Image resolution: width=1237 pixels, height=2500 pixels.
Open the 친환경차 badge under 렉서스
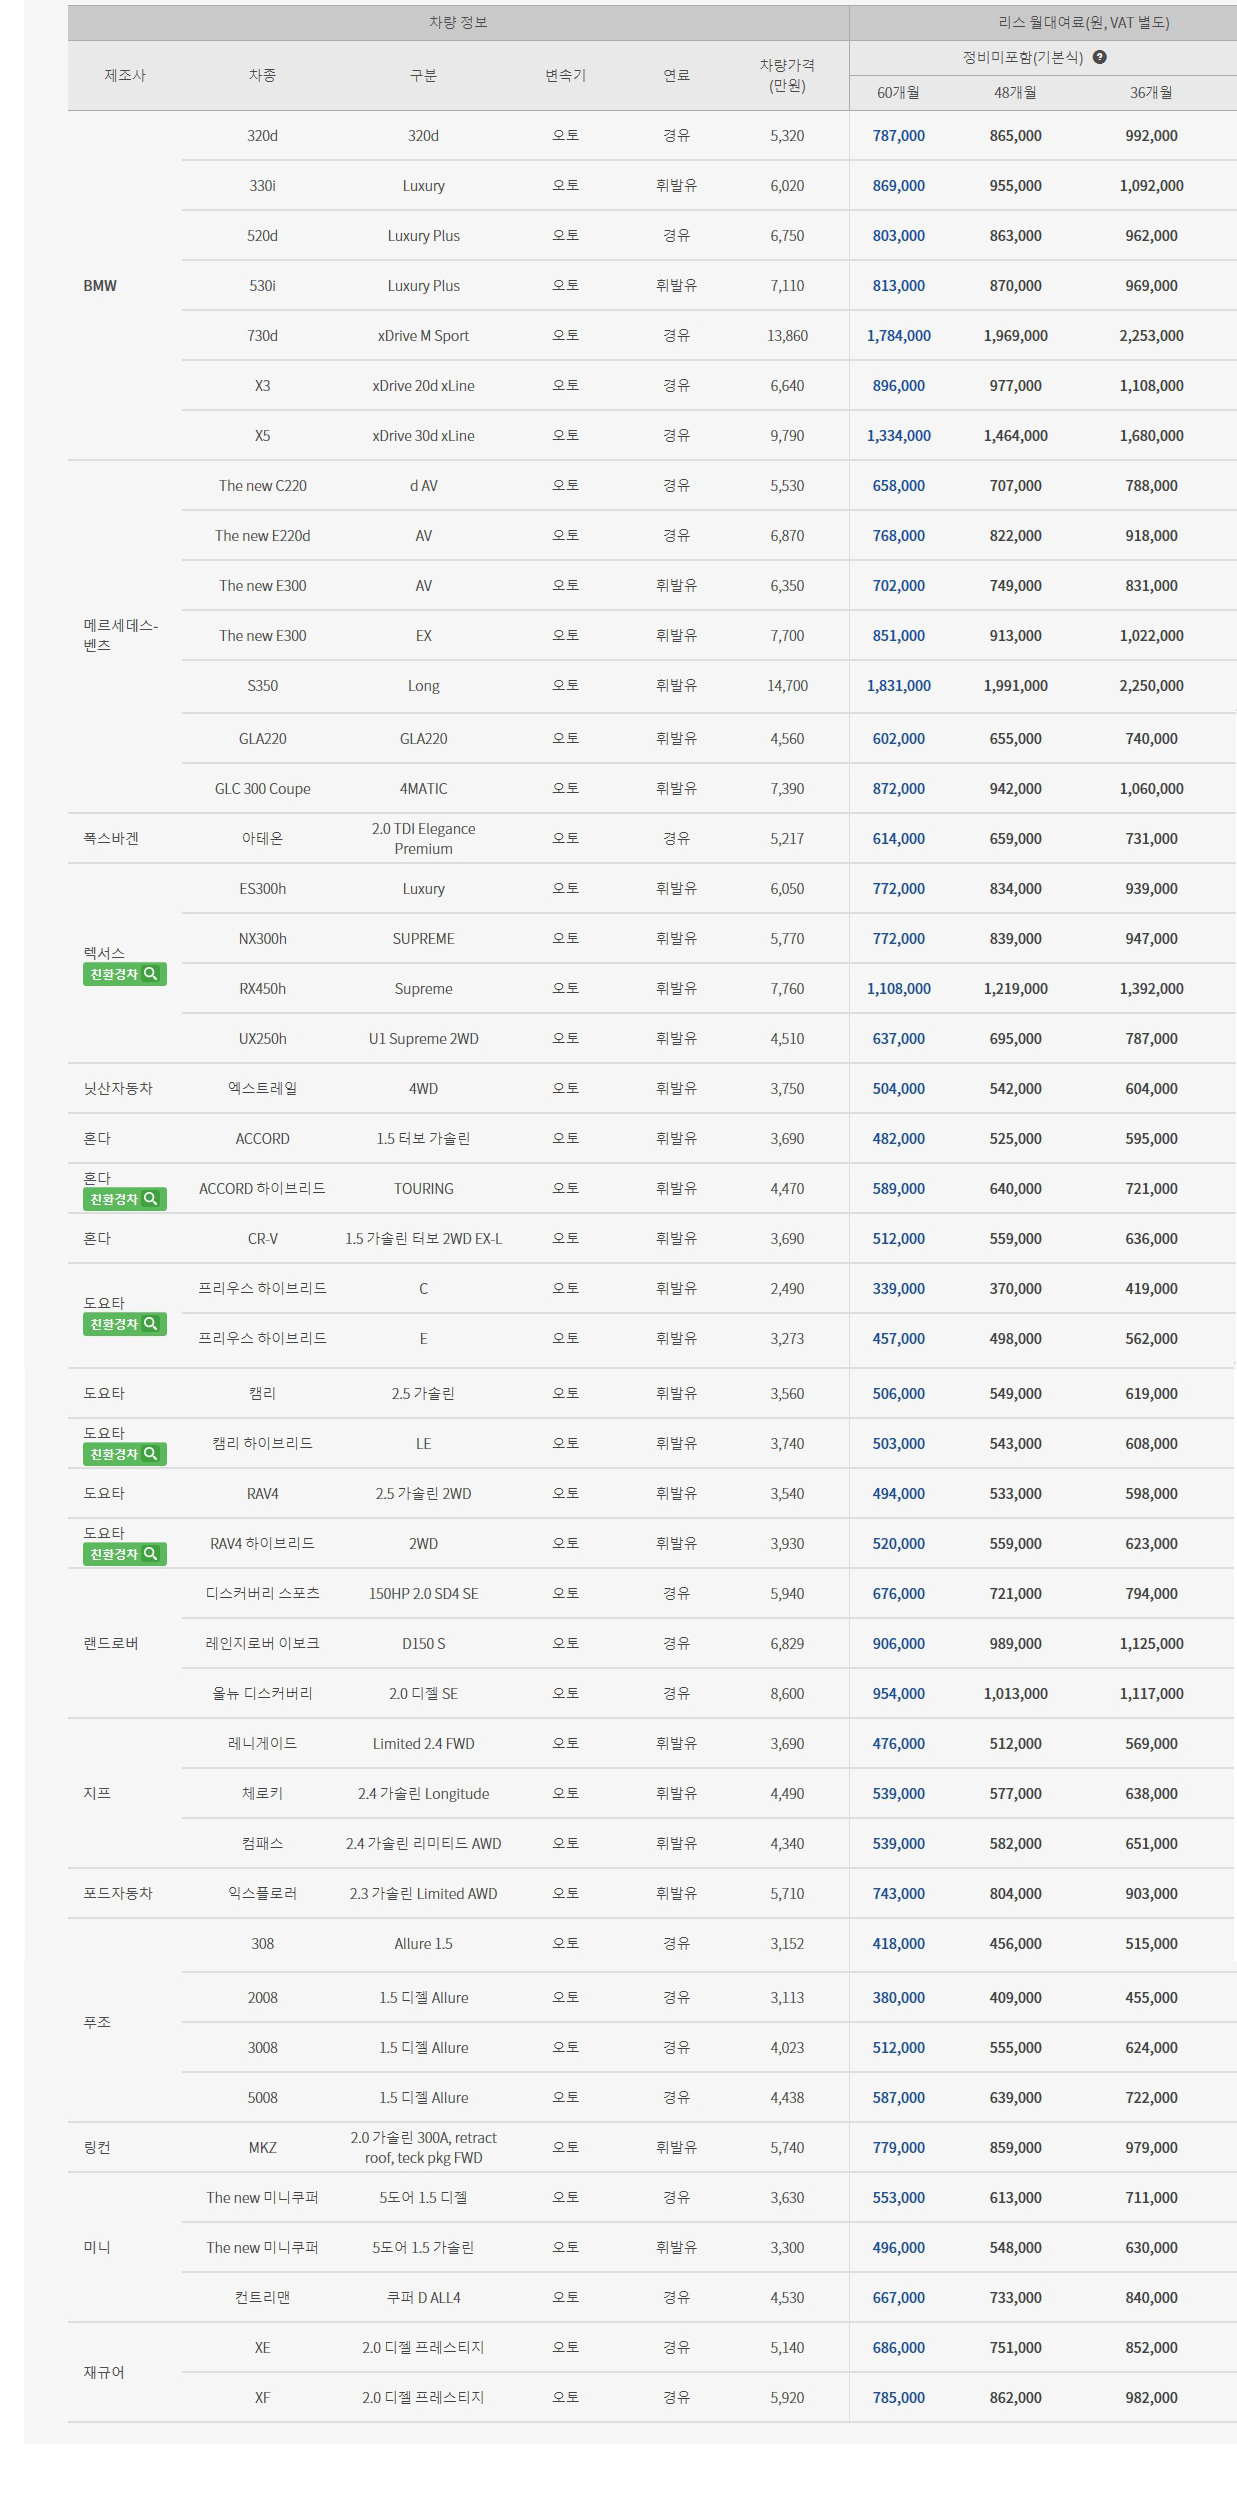124,974
